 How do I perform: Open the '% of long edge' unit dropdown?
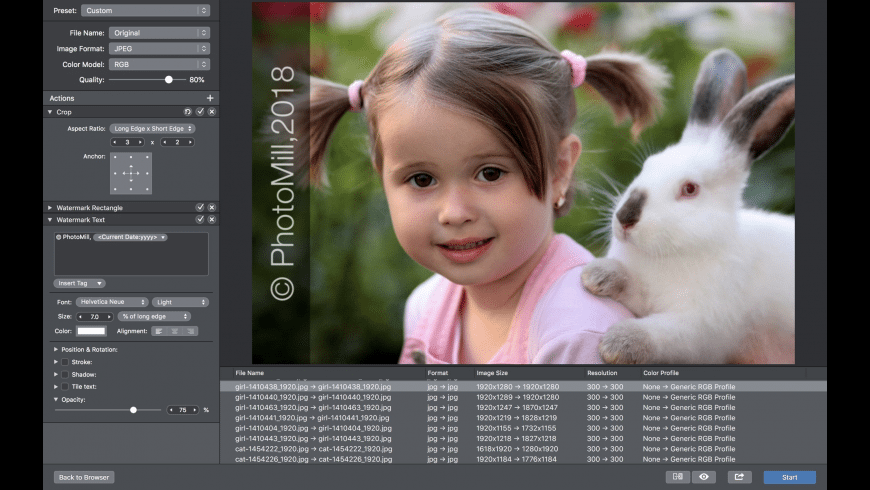[x=154, y=316]
